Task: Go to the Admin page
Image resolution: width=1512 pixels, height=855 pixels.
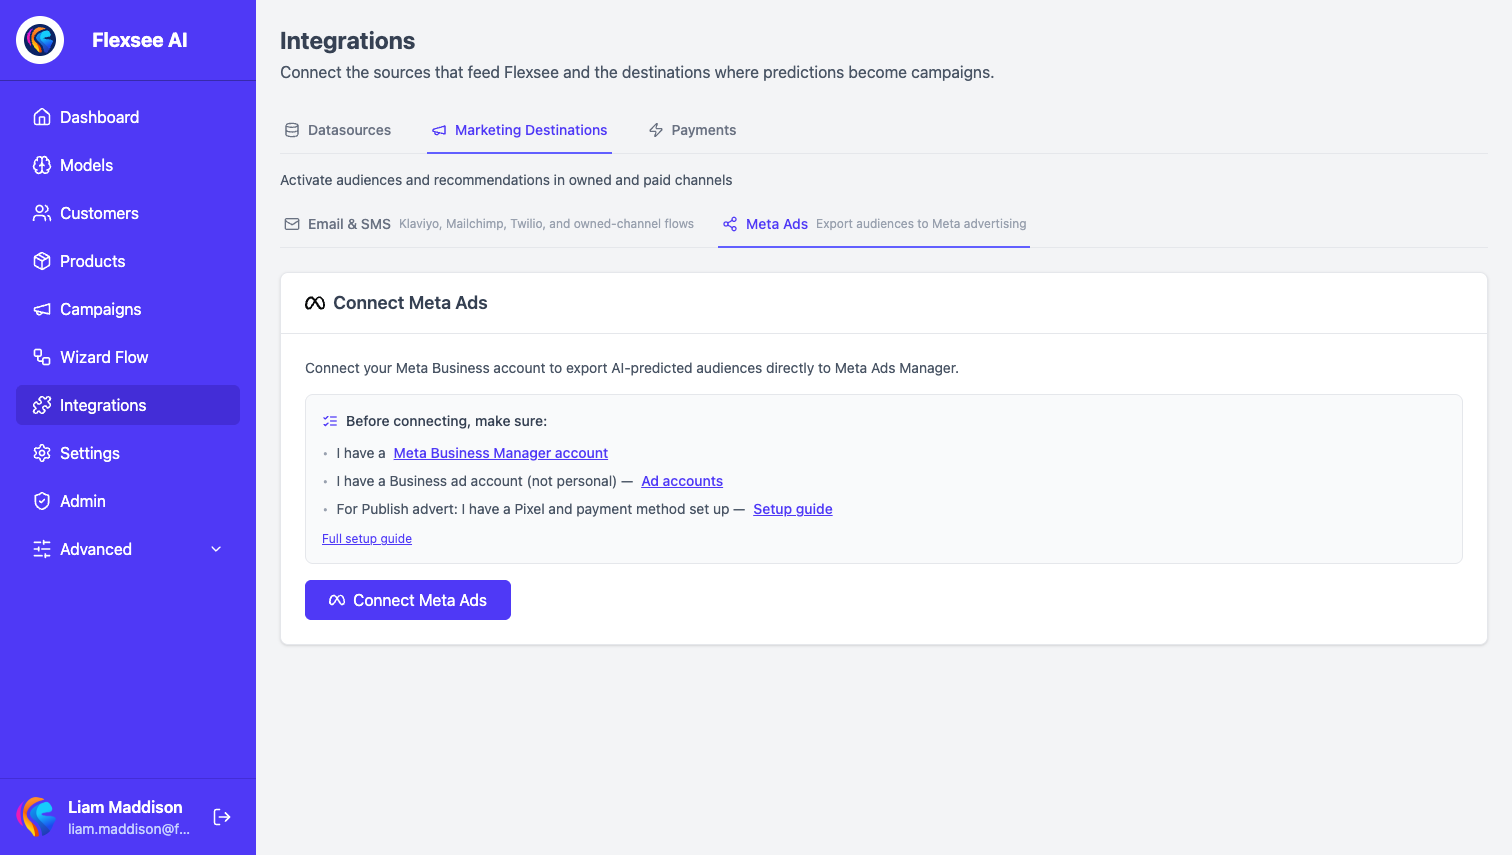Action: (128, 501)
